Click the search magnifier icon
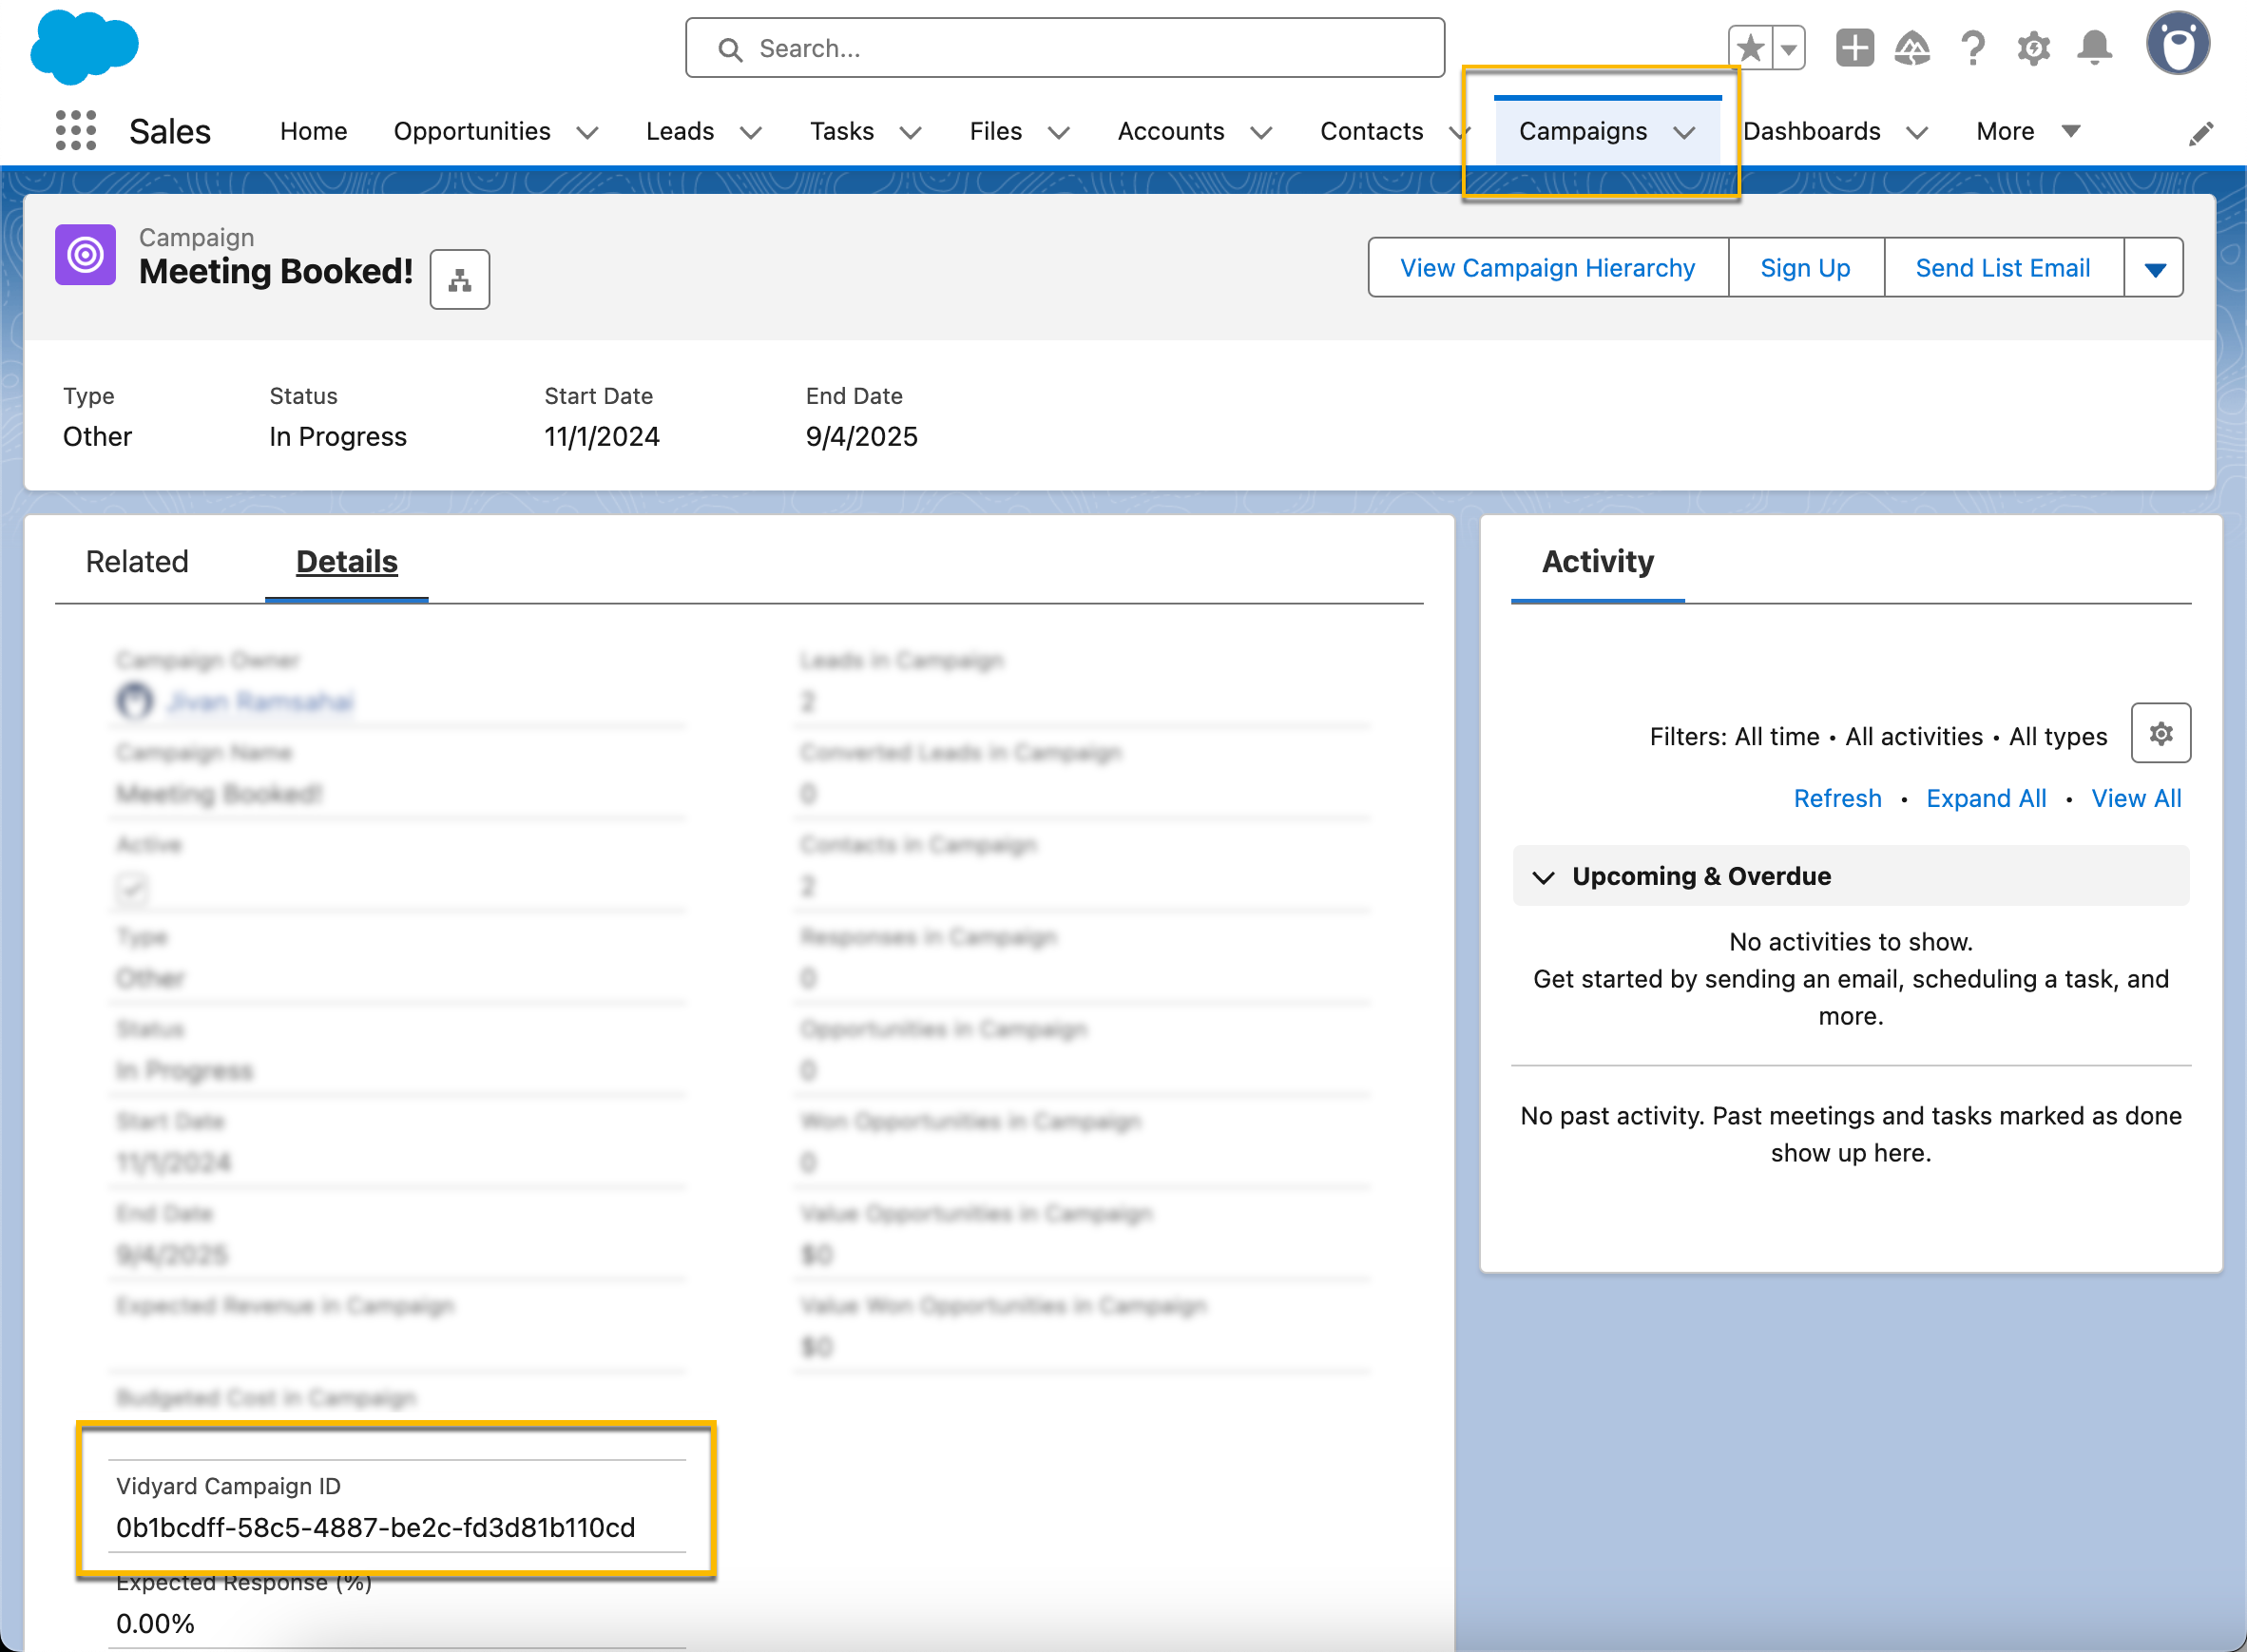The width and height of the screenshot is (2247, 1652). click(731, 49)
